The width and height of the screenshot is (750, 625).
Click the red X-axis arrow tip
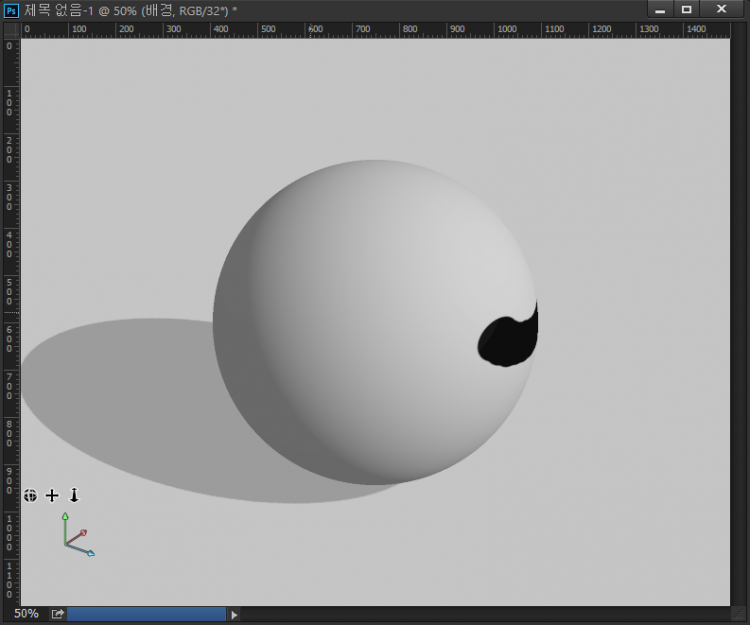[83, 533]
